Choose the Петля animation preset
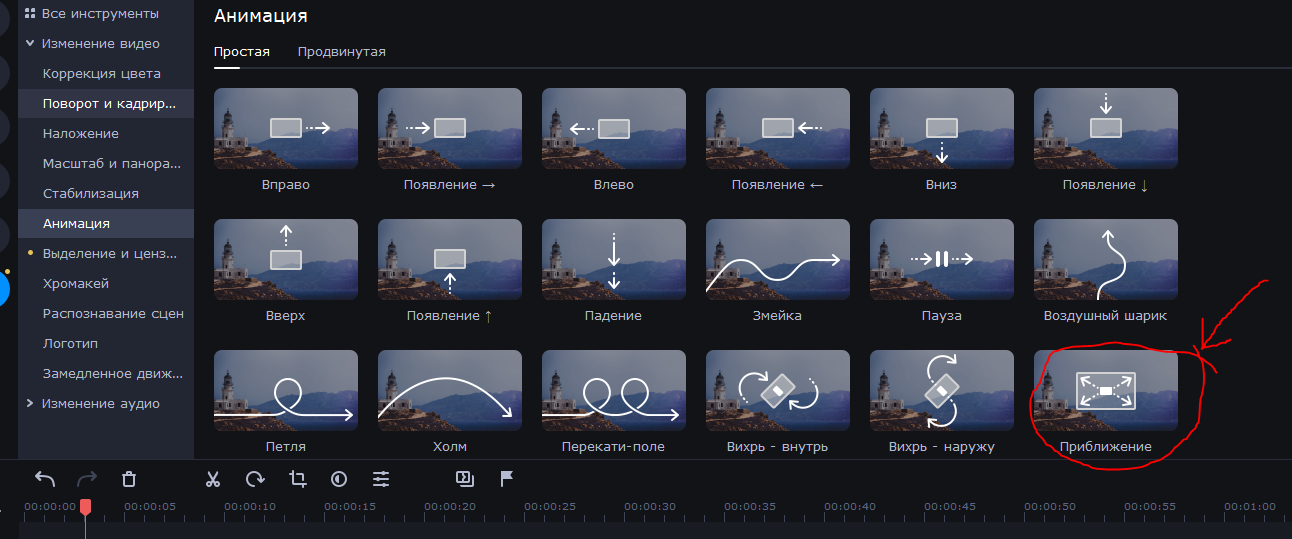This screenshot has height=539, width=1292. pos(286,391)
